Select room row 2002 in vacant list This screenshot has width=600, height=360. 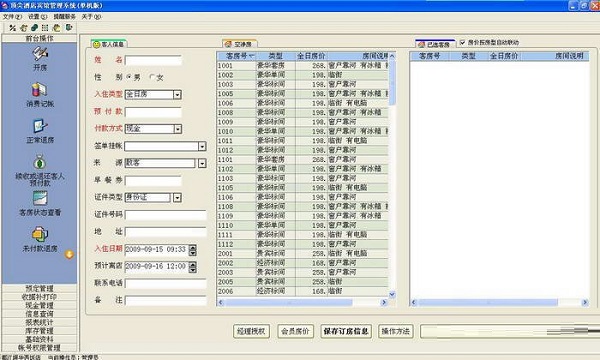[x=302, y=263]
